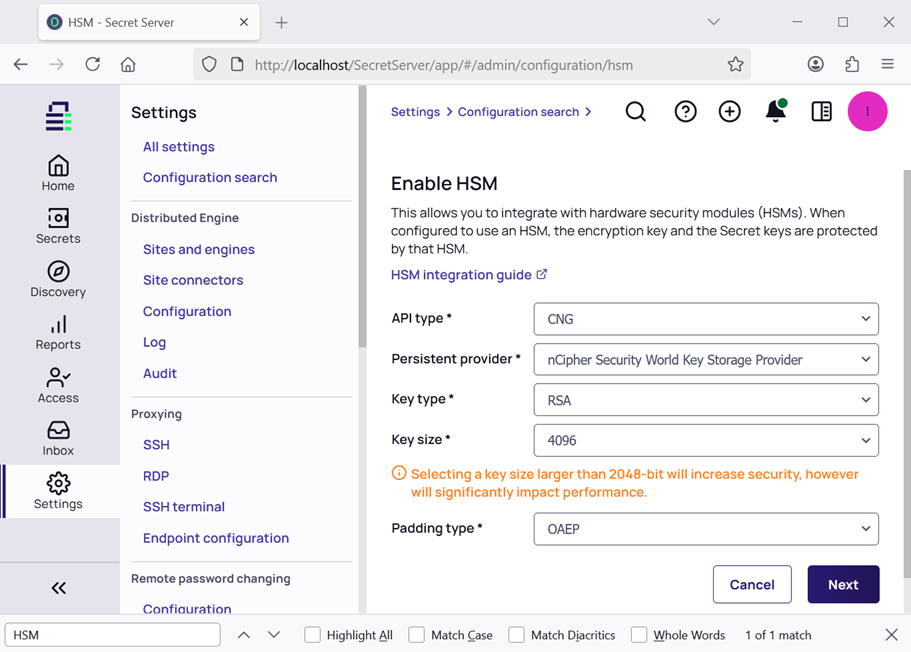Open Configuration search in Settings menu
The image size is (911, 652).
click(x=210, y=178)
